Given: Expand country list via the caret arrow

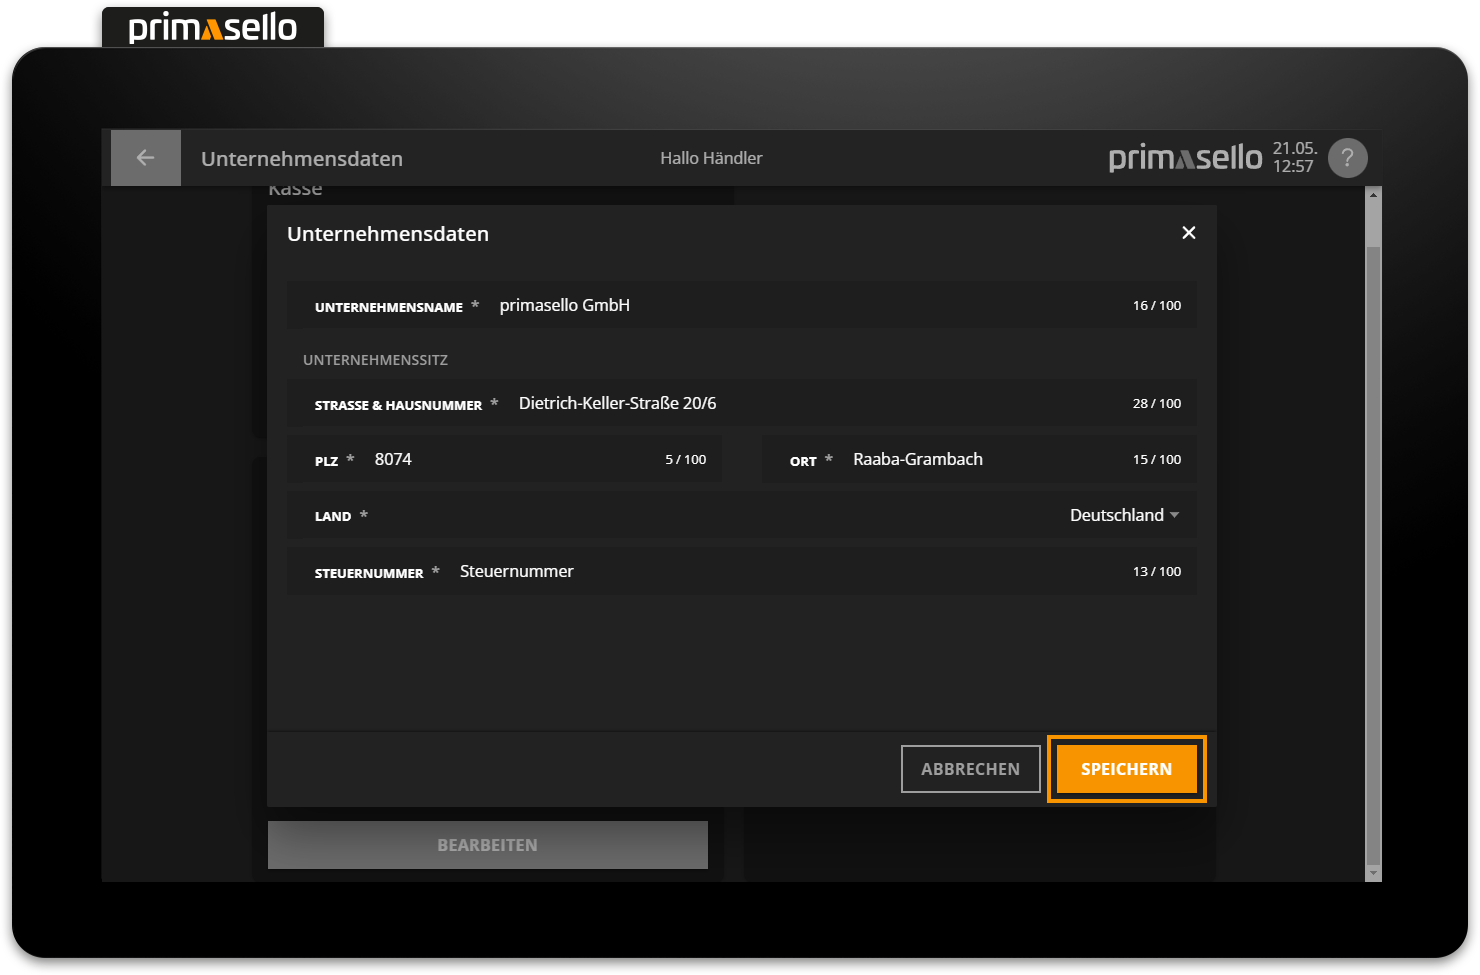Looking at the screenshot, I should pyautogui.click(x=1175, y=516).
